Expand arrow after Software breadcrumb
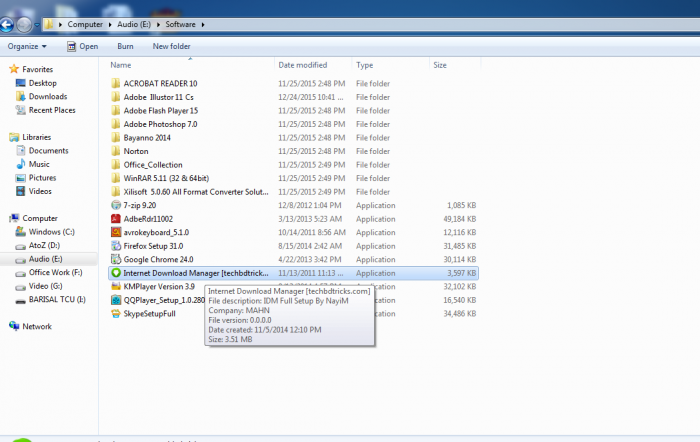 pos(203,25)
